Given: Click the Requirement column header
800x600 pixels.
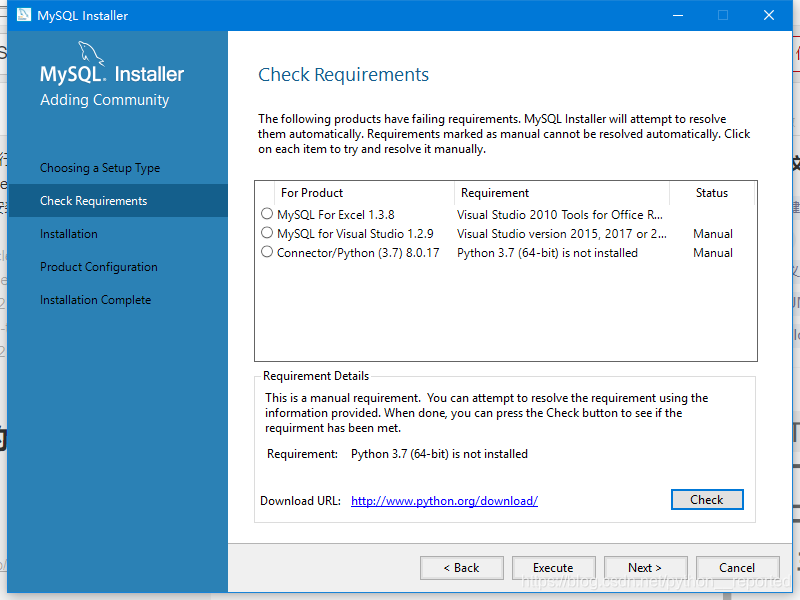Looking at the screenshot, I should click(562, 193).
